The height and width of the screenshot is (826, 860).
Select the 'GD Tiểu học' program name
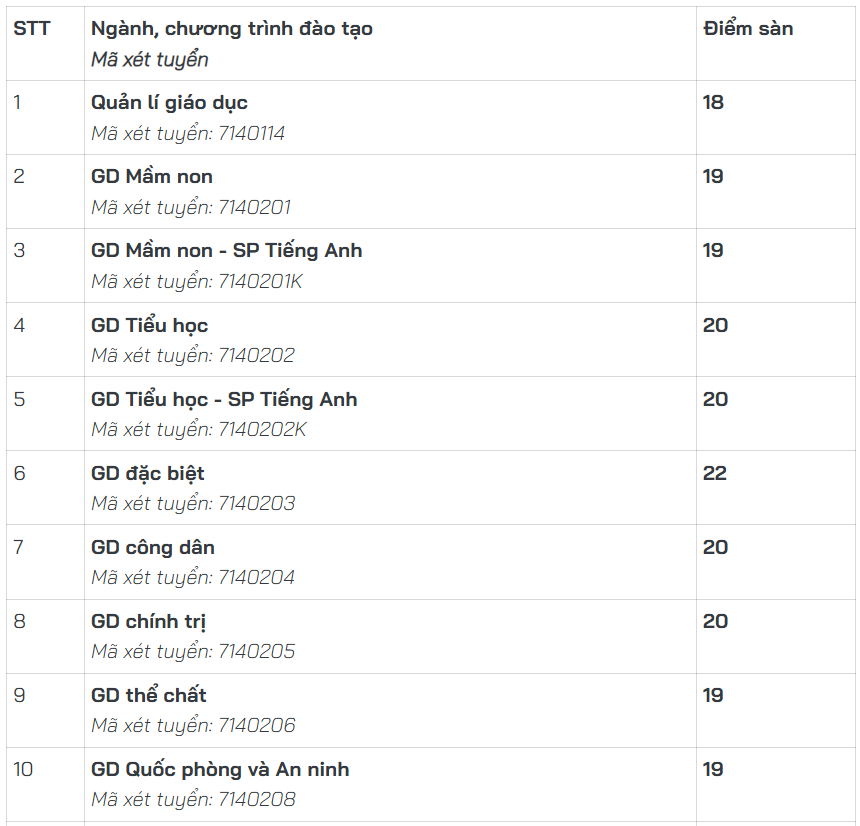[149, 325]
